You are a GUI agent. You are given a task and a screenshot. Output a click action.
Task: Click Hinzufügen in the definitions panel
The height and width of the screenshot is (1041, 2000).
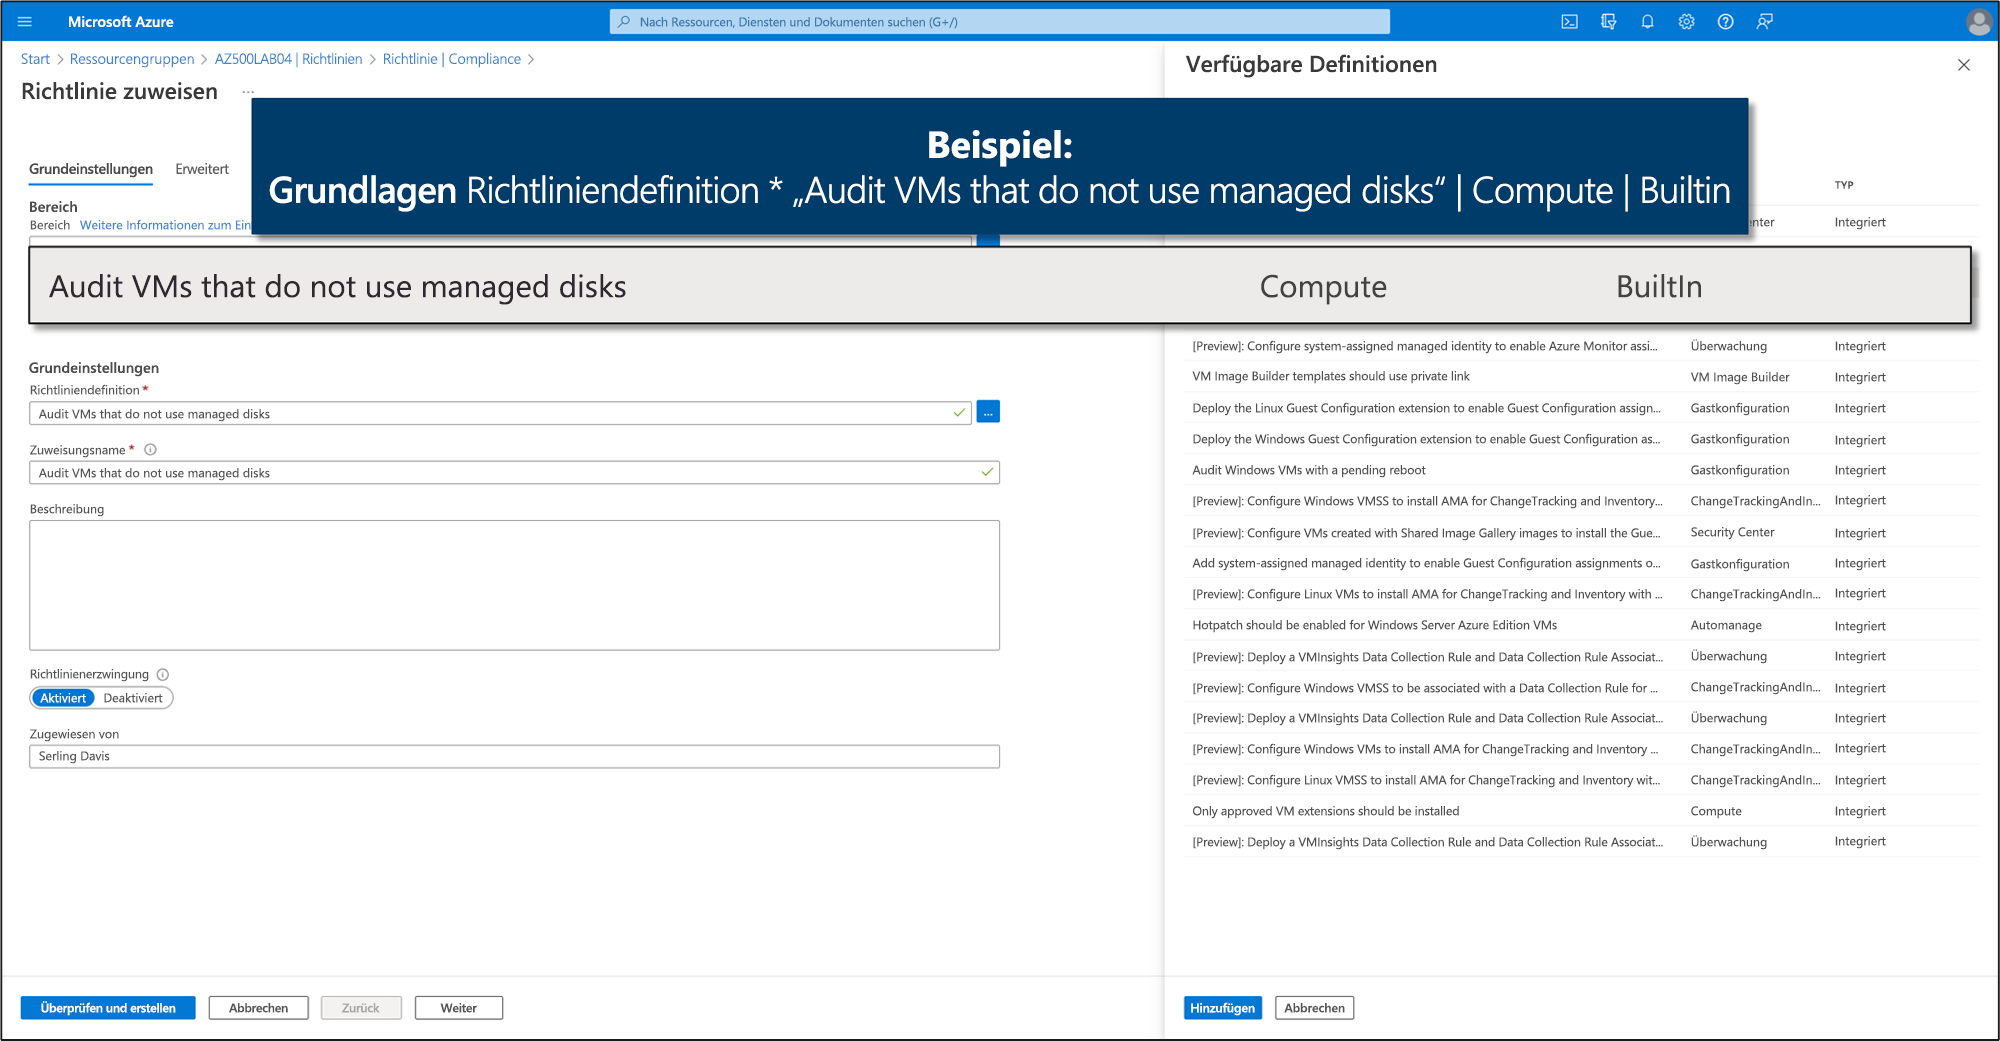coord(1222,1008)
